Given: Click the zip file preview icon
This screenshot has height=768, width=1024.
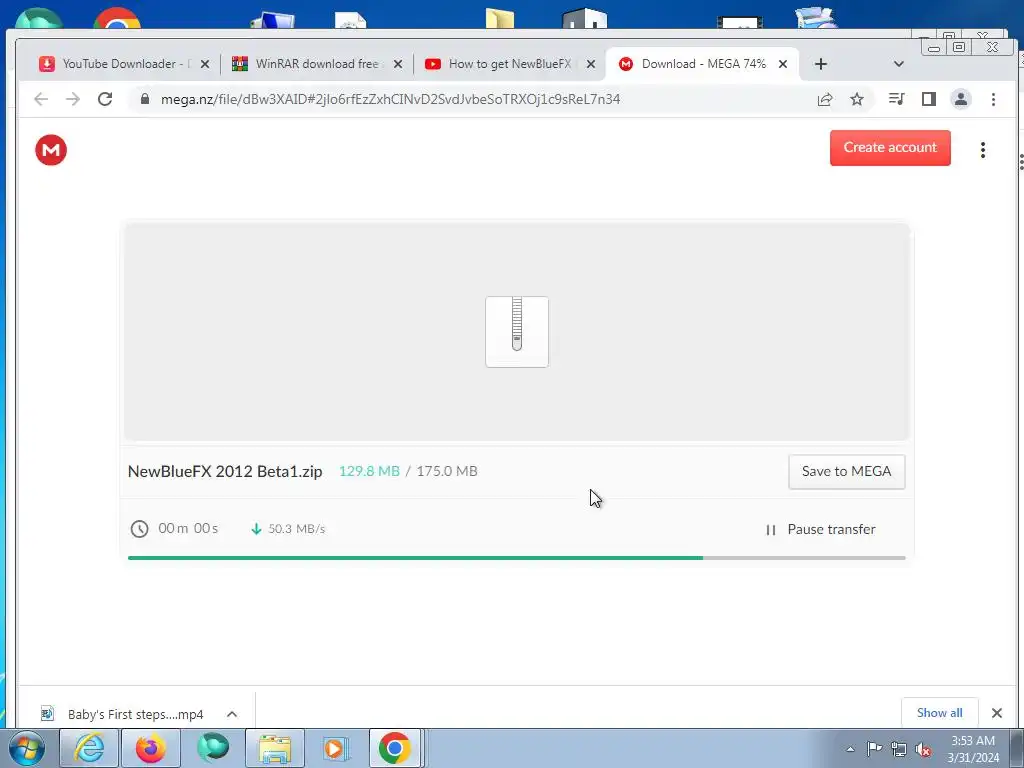Looking at the screenshot, I should [x=517, y=332].
